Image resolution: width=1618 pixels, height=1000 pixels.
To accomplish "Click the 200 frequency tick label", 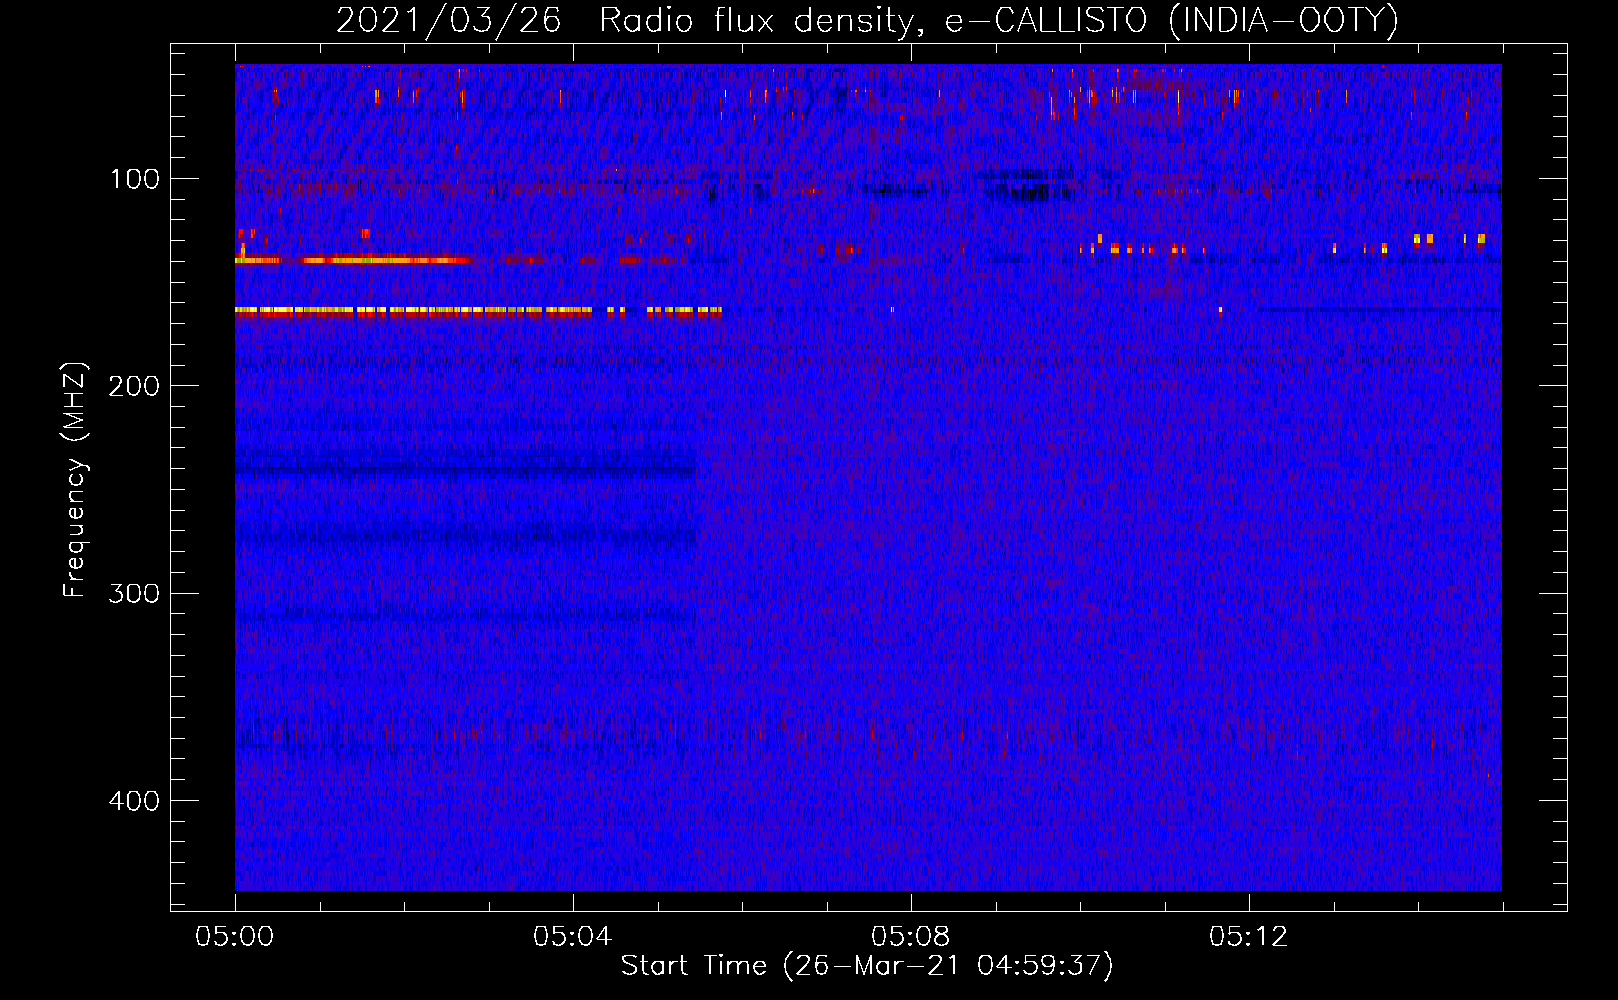I will coord(135,386).
